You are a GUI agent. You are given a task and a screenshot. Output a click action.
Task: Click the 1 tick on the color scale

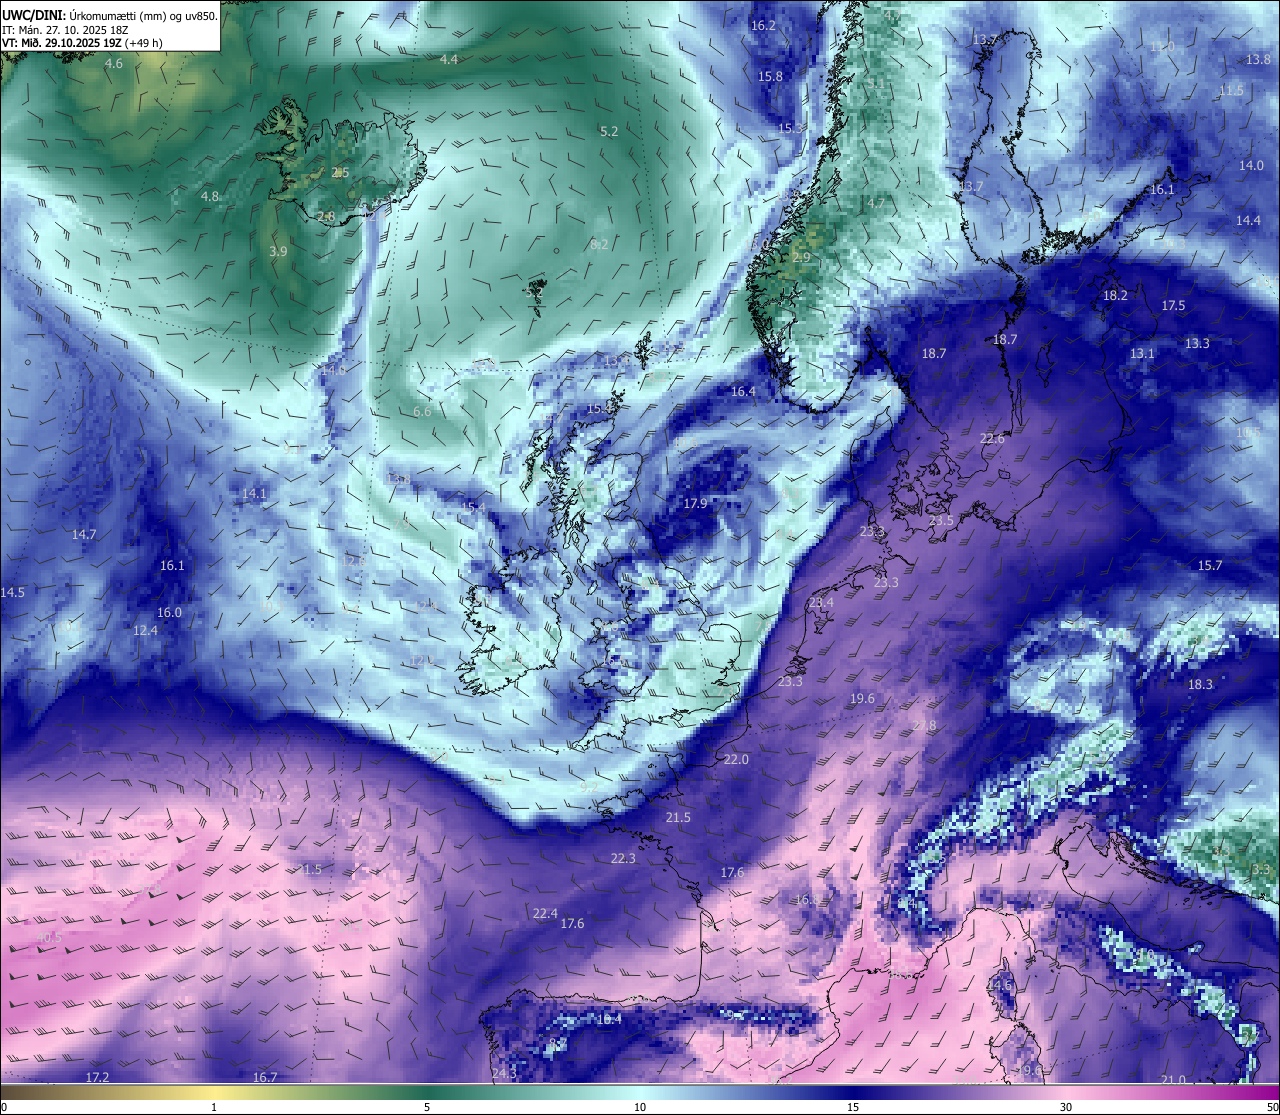pyautogui.click(x=214, y=1107)
